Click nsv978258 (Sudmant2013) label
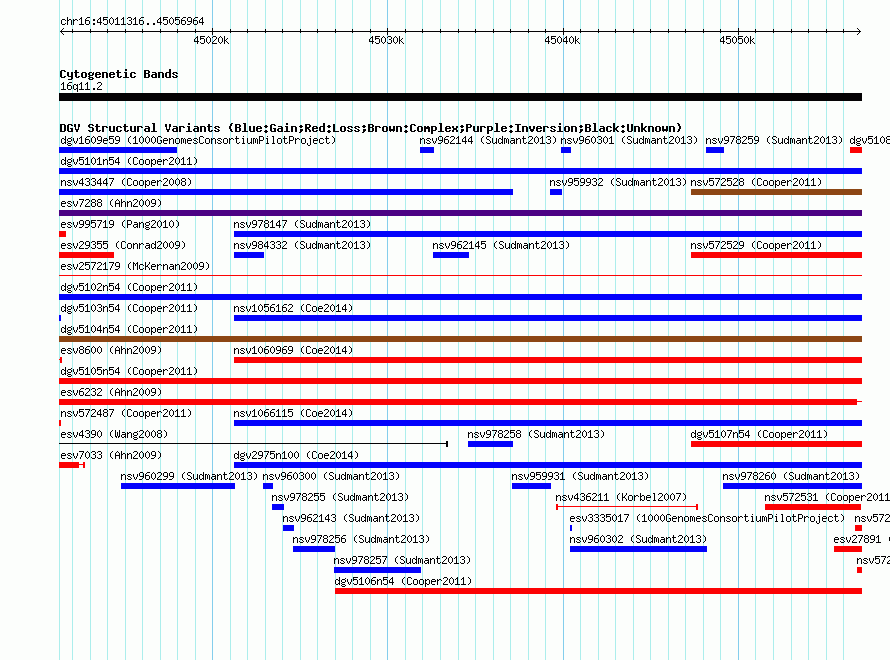890x660 pixels. [536, 434]
